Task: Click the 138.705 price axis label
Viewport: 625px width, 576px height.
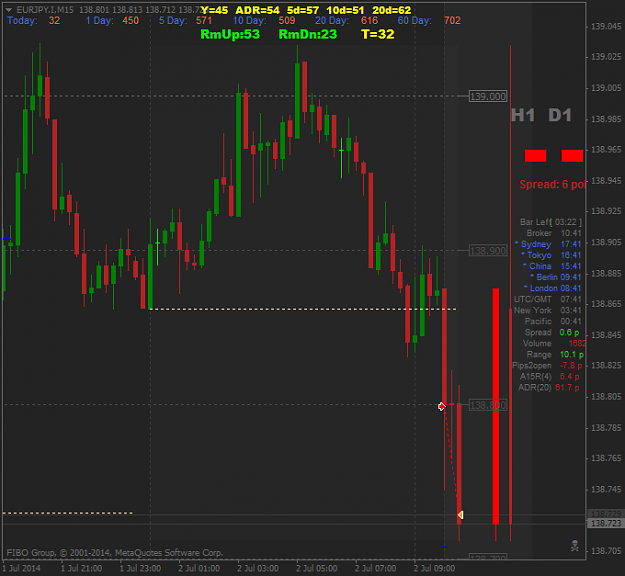Action: [606, 550]
